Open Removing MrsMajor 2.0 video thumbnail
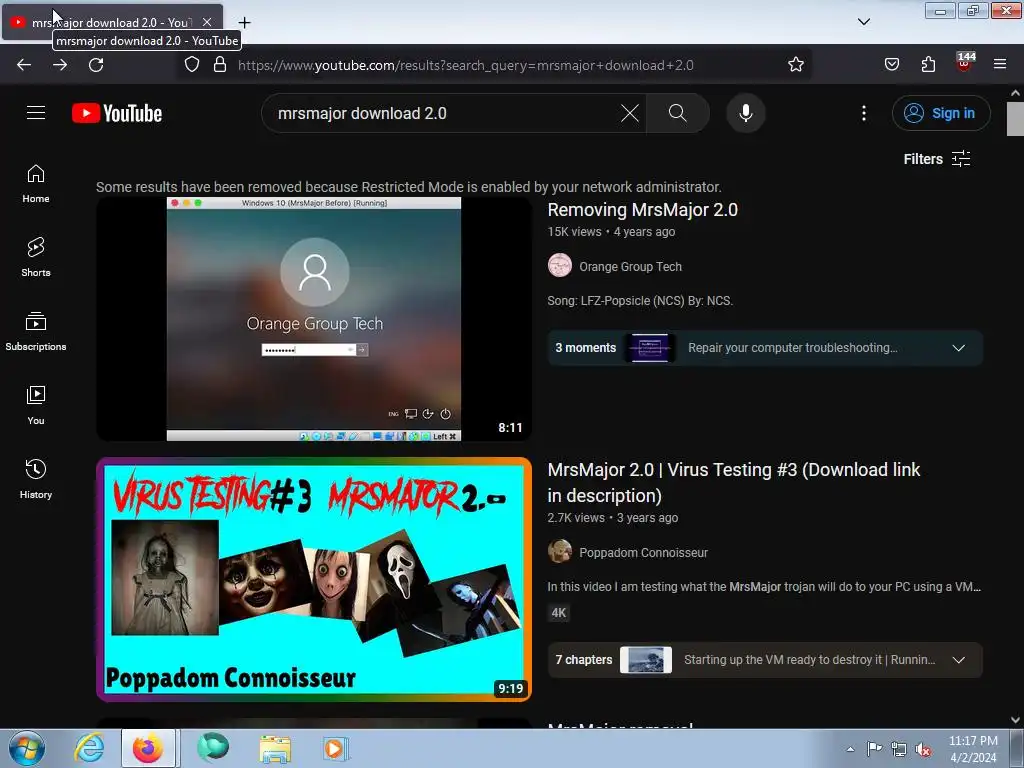 click(x=313, y=319)
